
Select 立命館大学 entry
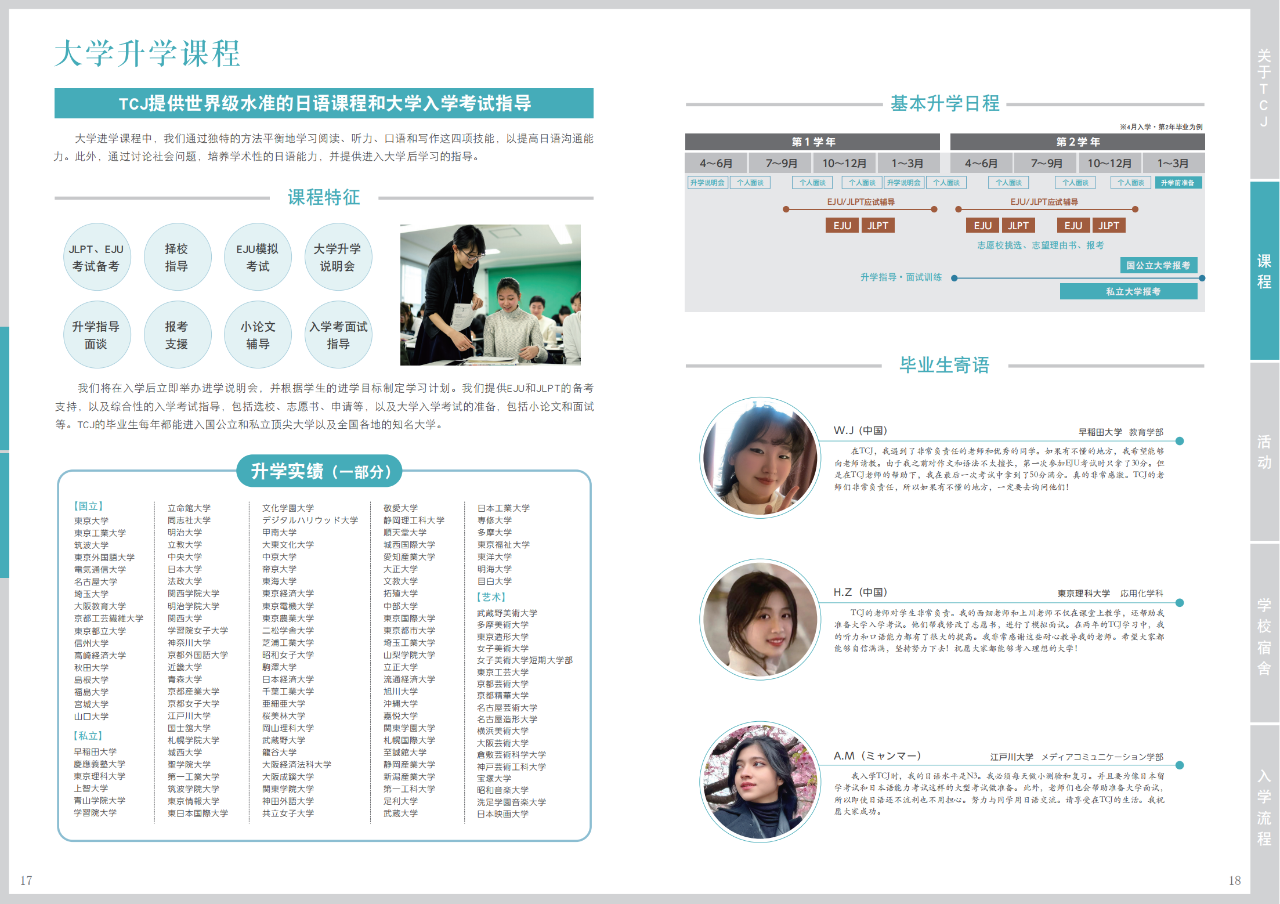point(189,508)
